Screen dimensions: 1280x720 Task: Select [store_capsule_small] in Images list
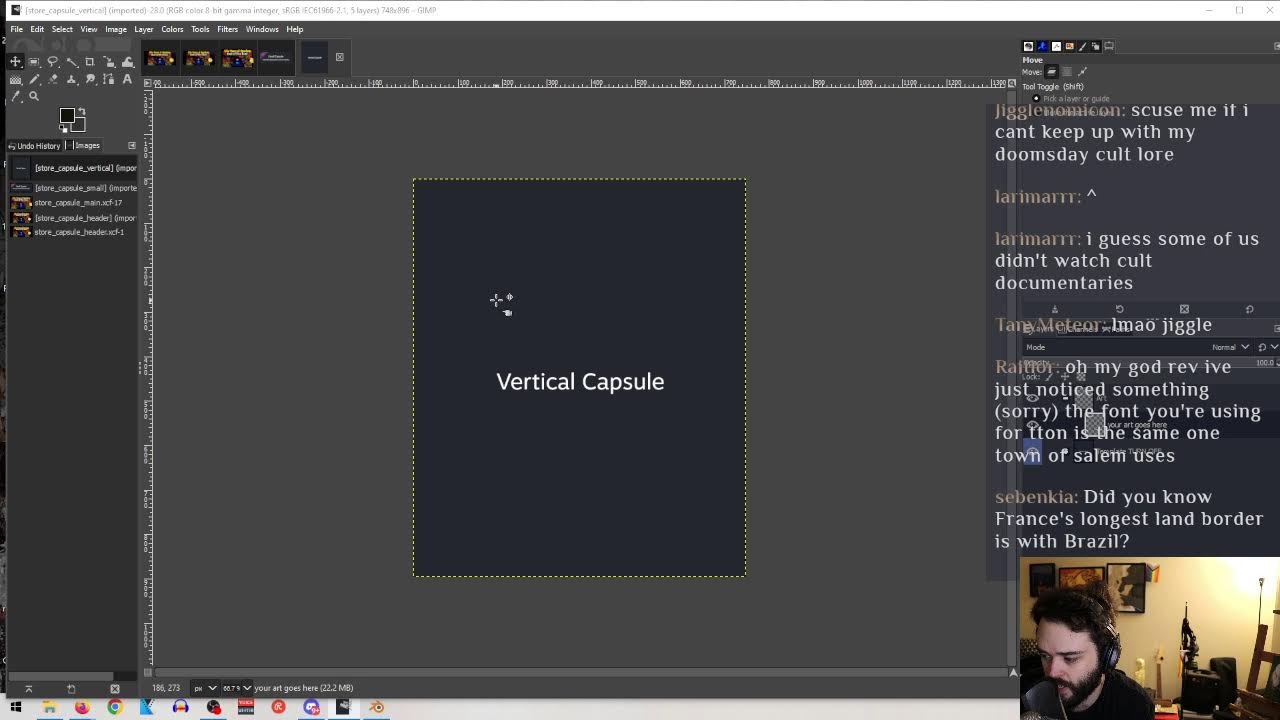[72, 188]
